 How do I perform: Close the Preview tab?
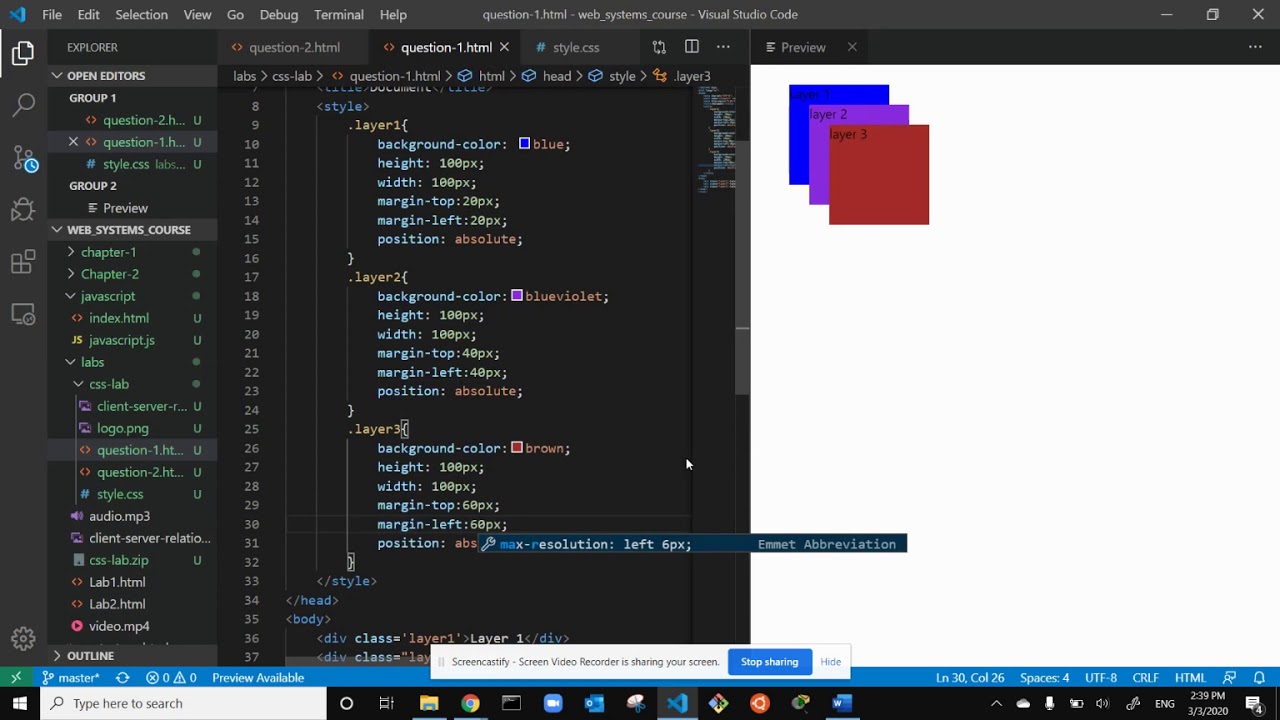(x=852, y=47)
